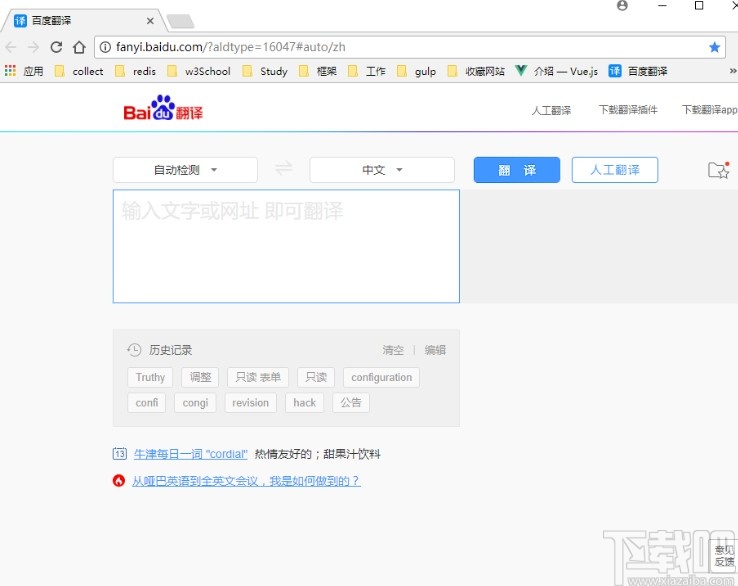Open the 人工翻译 header link
The image size is (738, 586).
551,110
